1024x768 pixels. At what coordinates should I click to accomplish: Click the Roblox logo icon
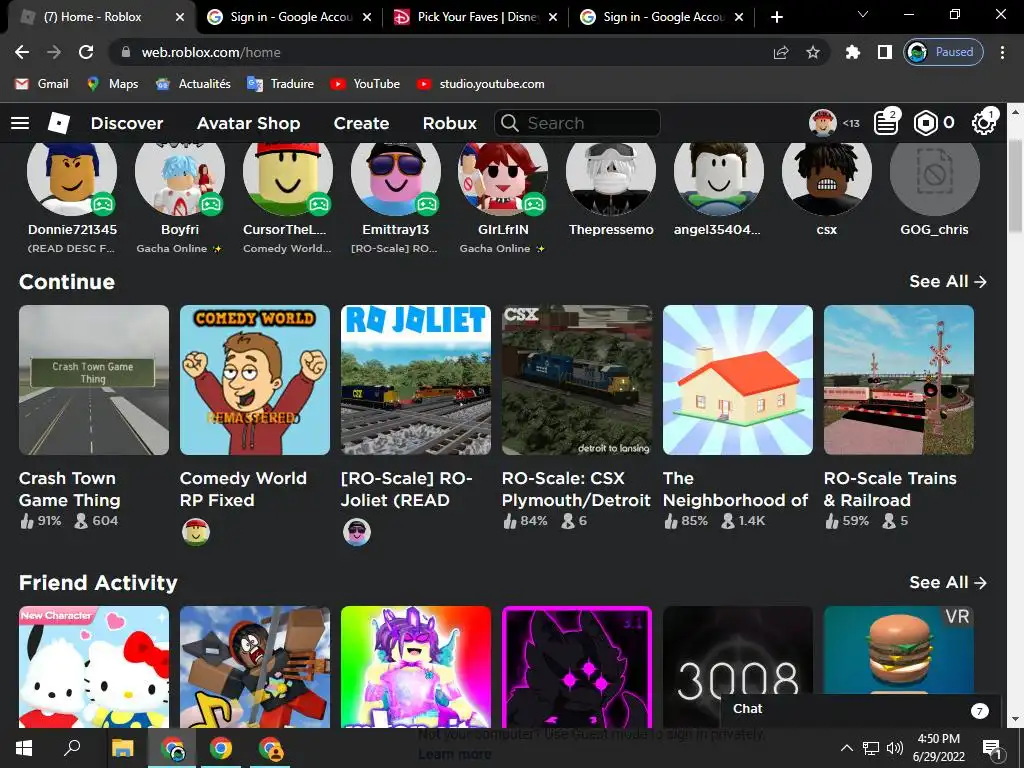[59, 123]
